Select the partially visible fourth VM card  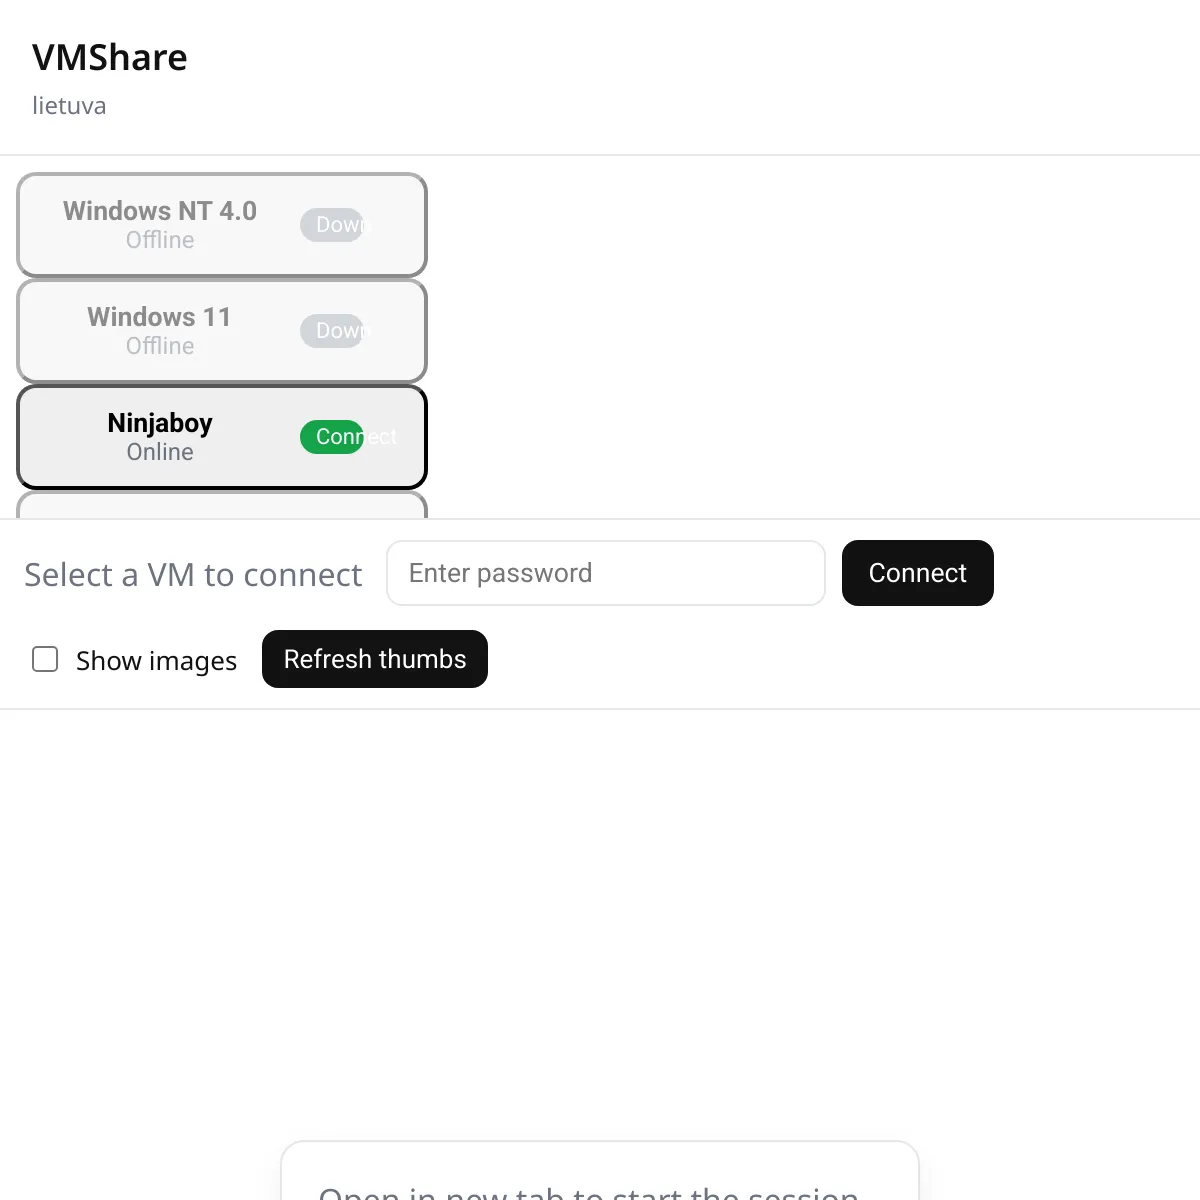tap(222, 505)
